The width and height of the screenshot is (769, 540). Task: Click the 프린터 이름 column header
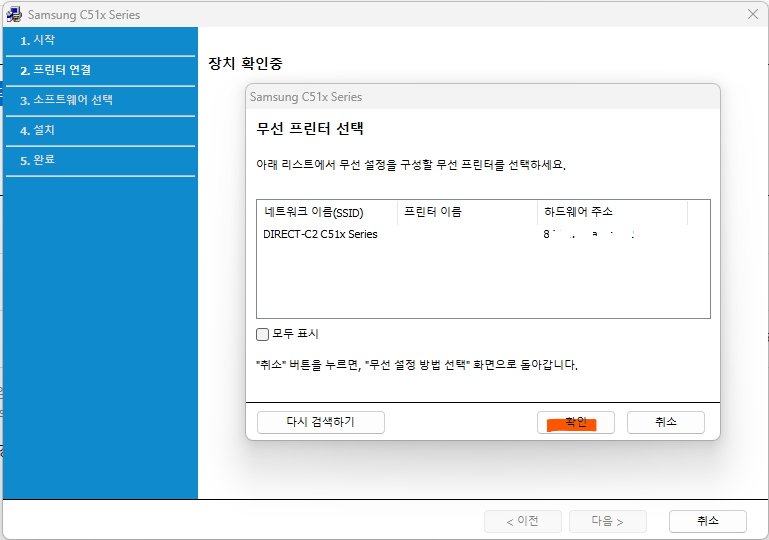[x=467, y=212]
